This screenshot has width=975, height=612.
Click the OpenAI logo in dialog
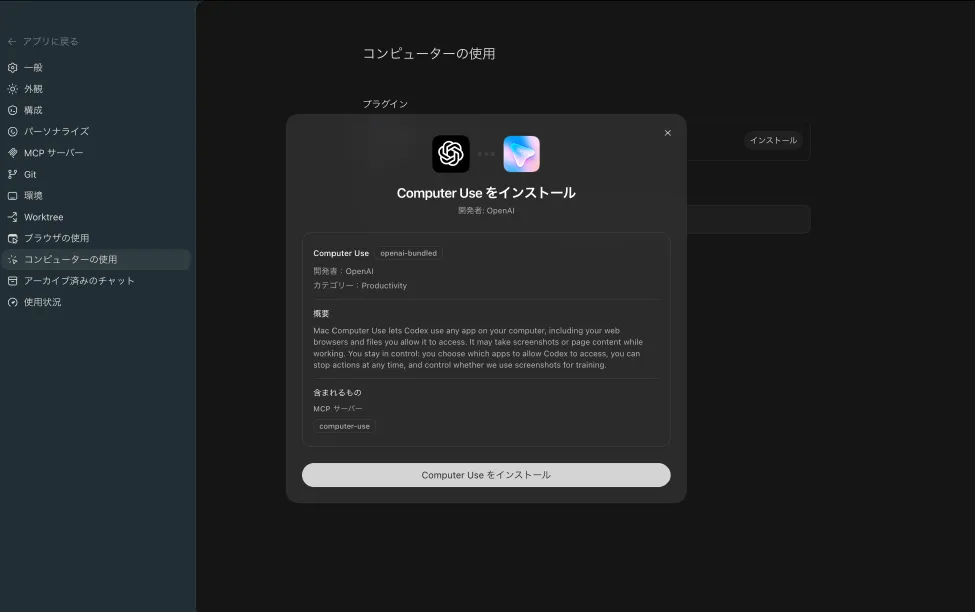451,154
